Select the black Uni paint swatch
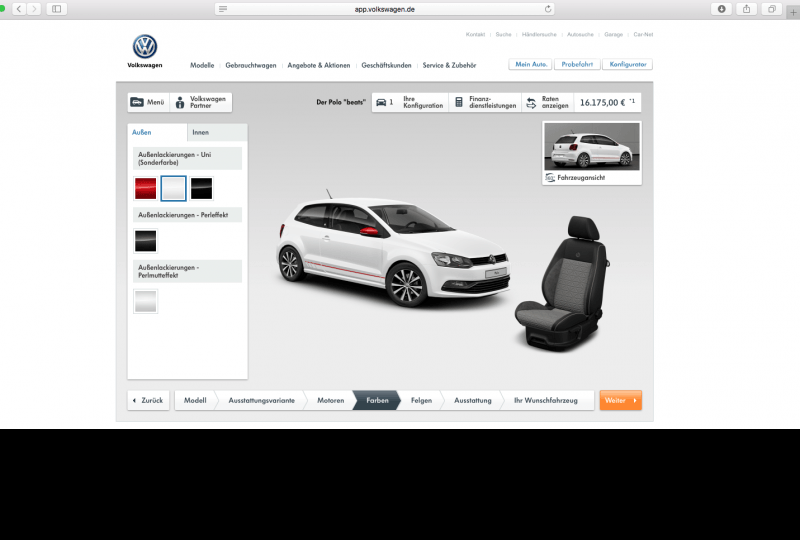The width and height of the screenshot is (800, 540). tap(202, 188)
